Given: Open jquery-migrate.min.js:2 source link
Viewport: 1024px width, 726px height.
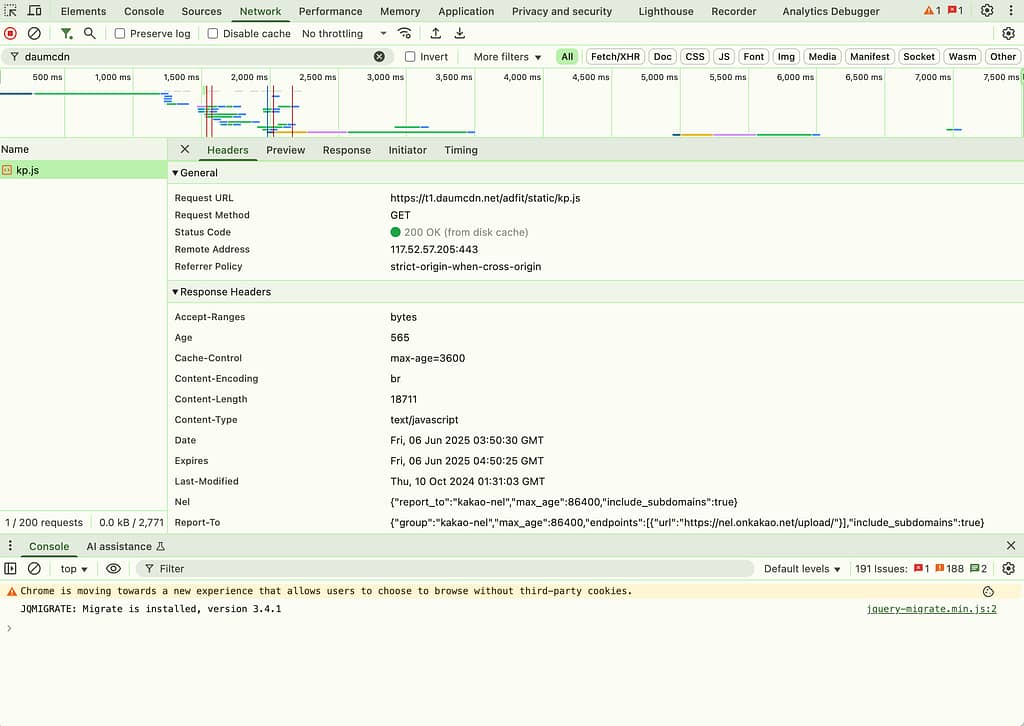Looking at the screenshot, I should [931, 609].
